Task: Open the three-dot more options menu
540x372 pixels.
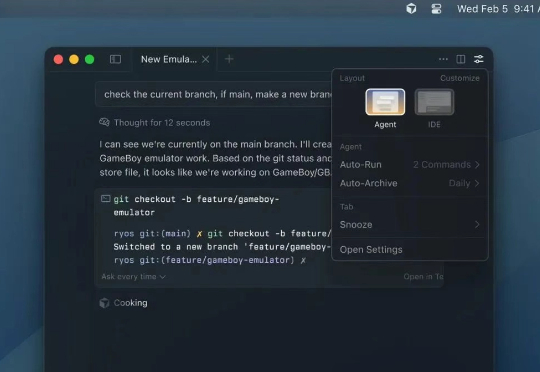Action: coord(443,59)
